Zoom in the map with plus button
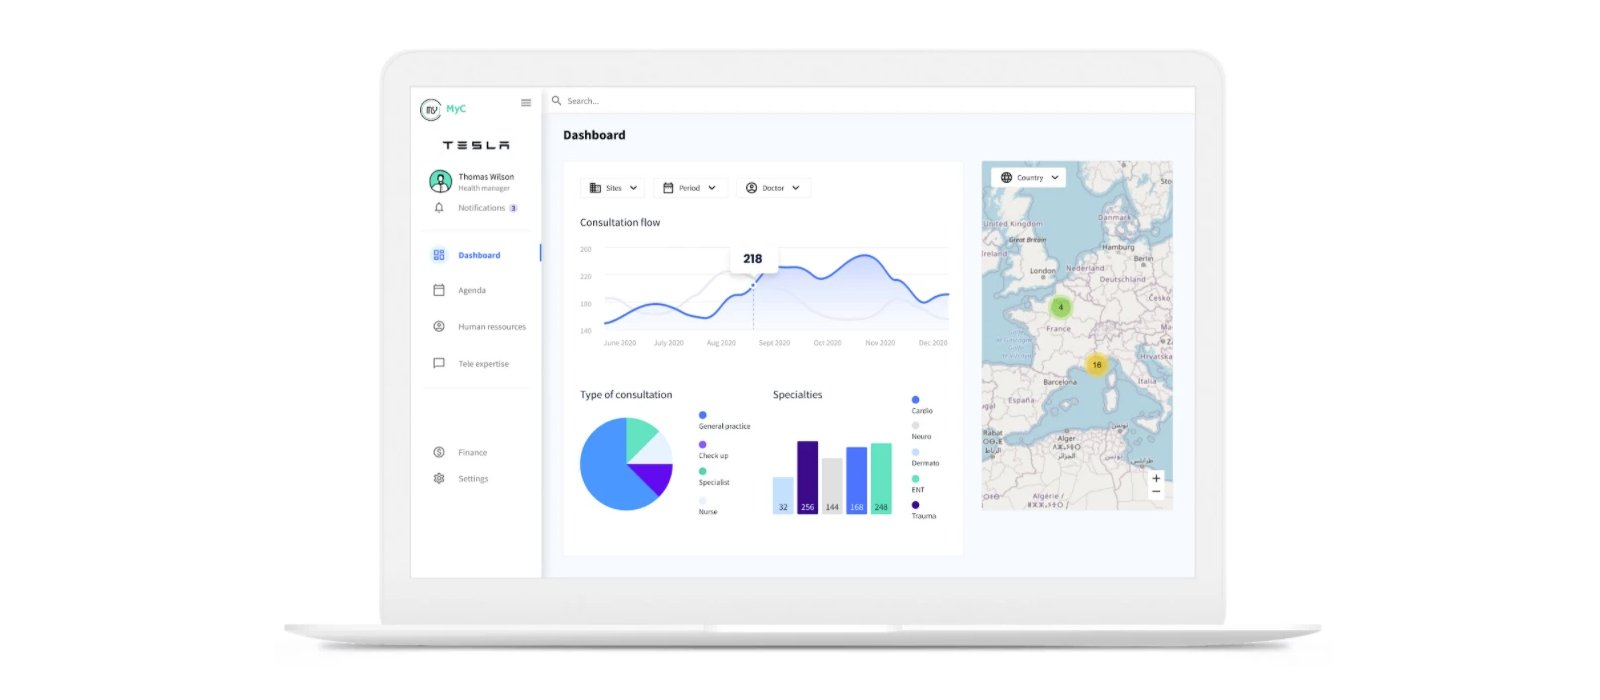The width and height of the screenshot is (1600, 700). point(1156,478)
